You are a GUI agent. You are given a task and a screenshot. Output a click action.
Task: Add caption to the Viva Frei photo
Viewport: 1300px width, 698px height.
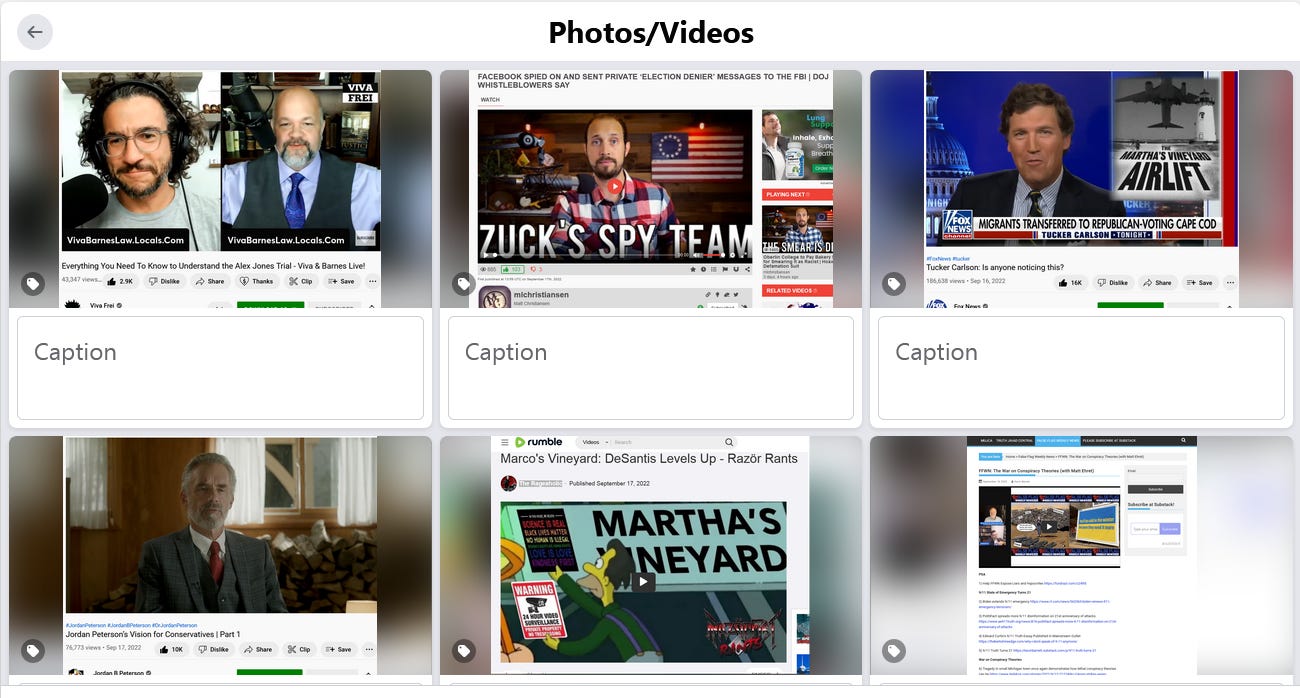(x=220, y=368)
